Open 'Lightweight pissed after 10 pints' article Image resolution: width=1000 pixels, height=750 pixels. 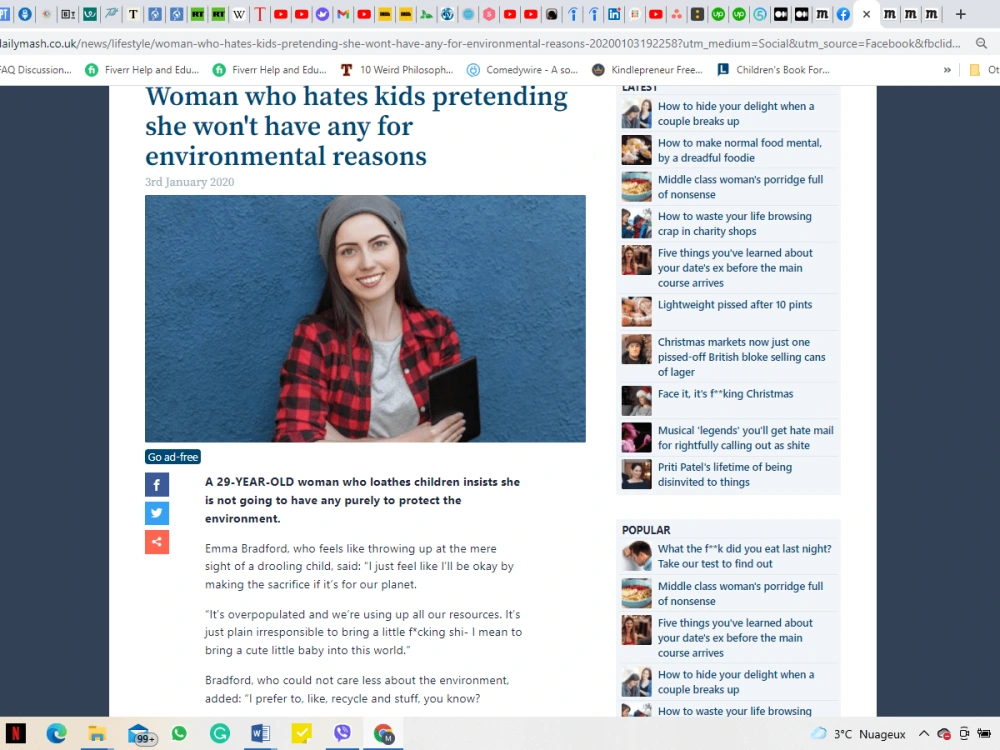tap(735, 305)
